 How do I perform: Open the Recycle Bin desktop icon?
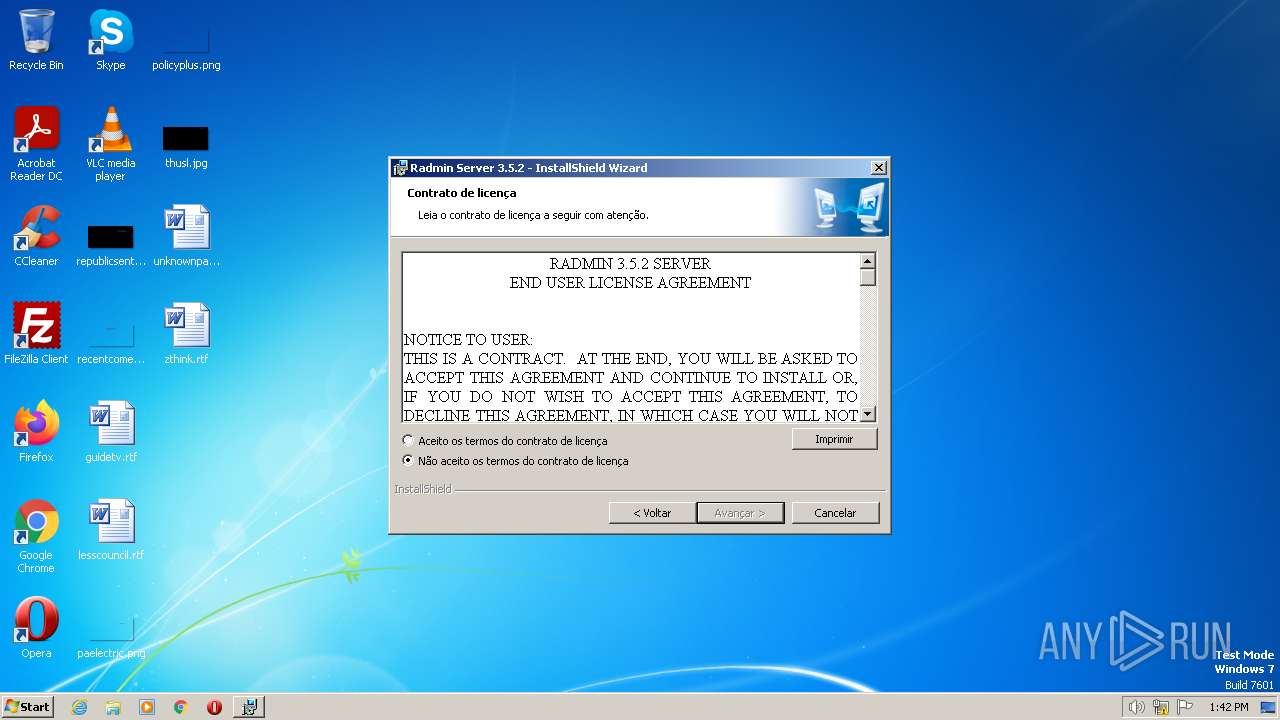click(36, 40)
